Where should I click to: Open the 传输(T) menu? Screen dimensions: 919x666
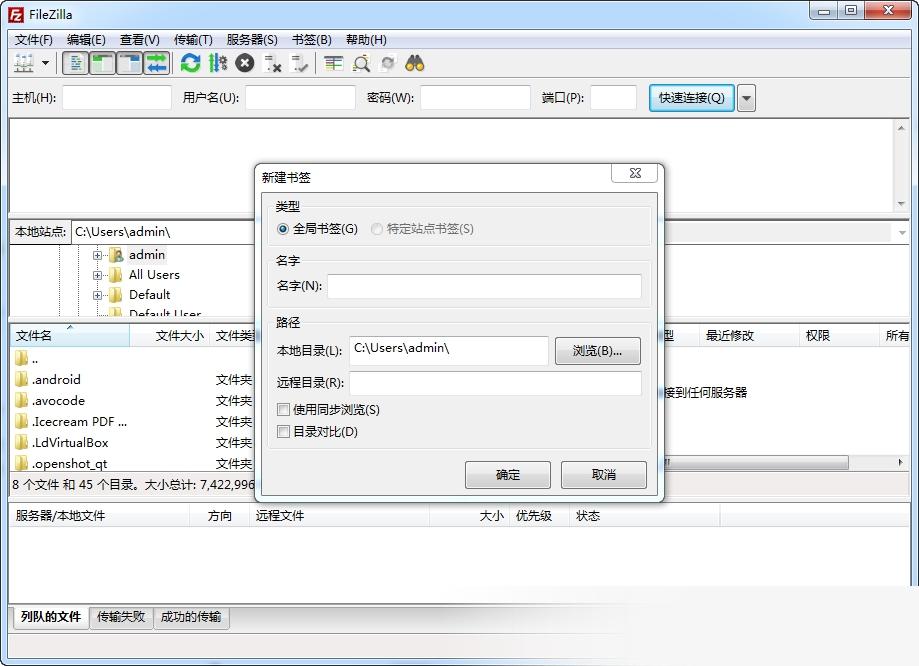(x=193, y=39)
